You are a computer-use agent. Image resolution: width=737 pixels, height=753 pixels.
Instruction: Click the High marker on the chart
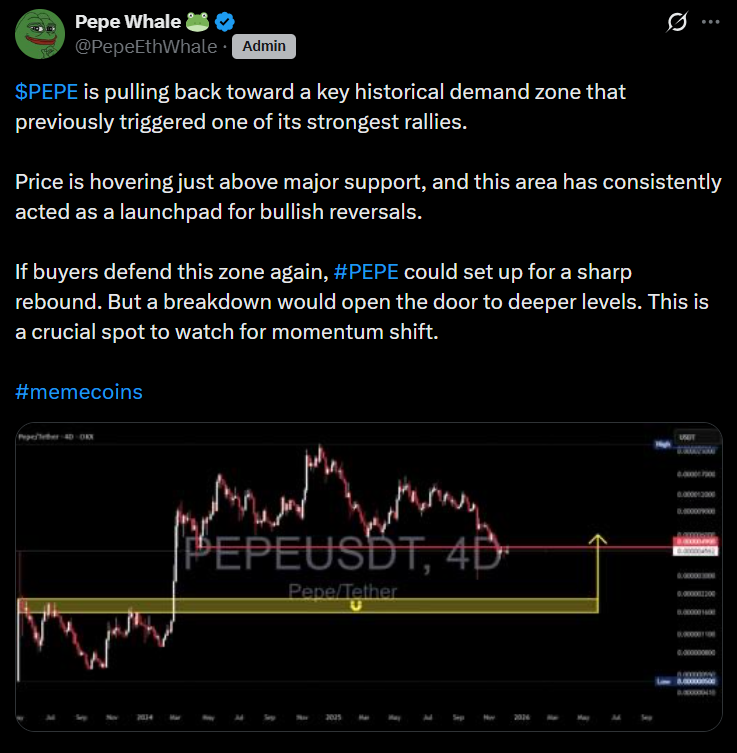coord(662,442)
